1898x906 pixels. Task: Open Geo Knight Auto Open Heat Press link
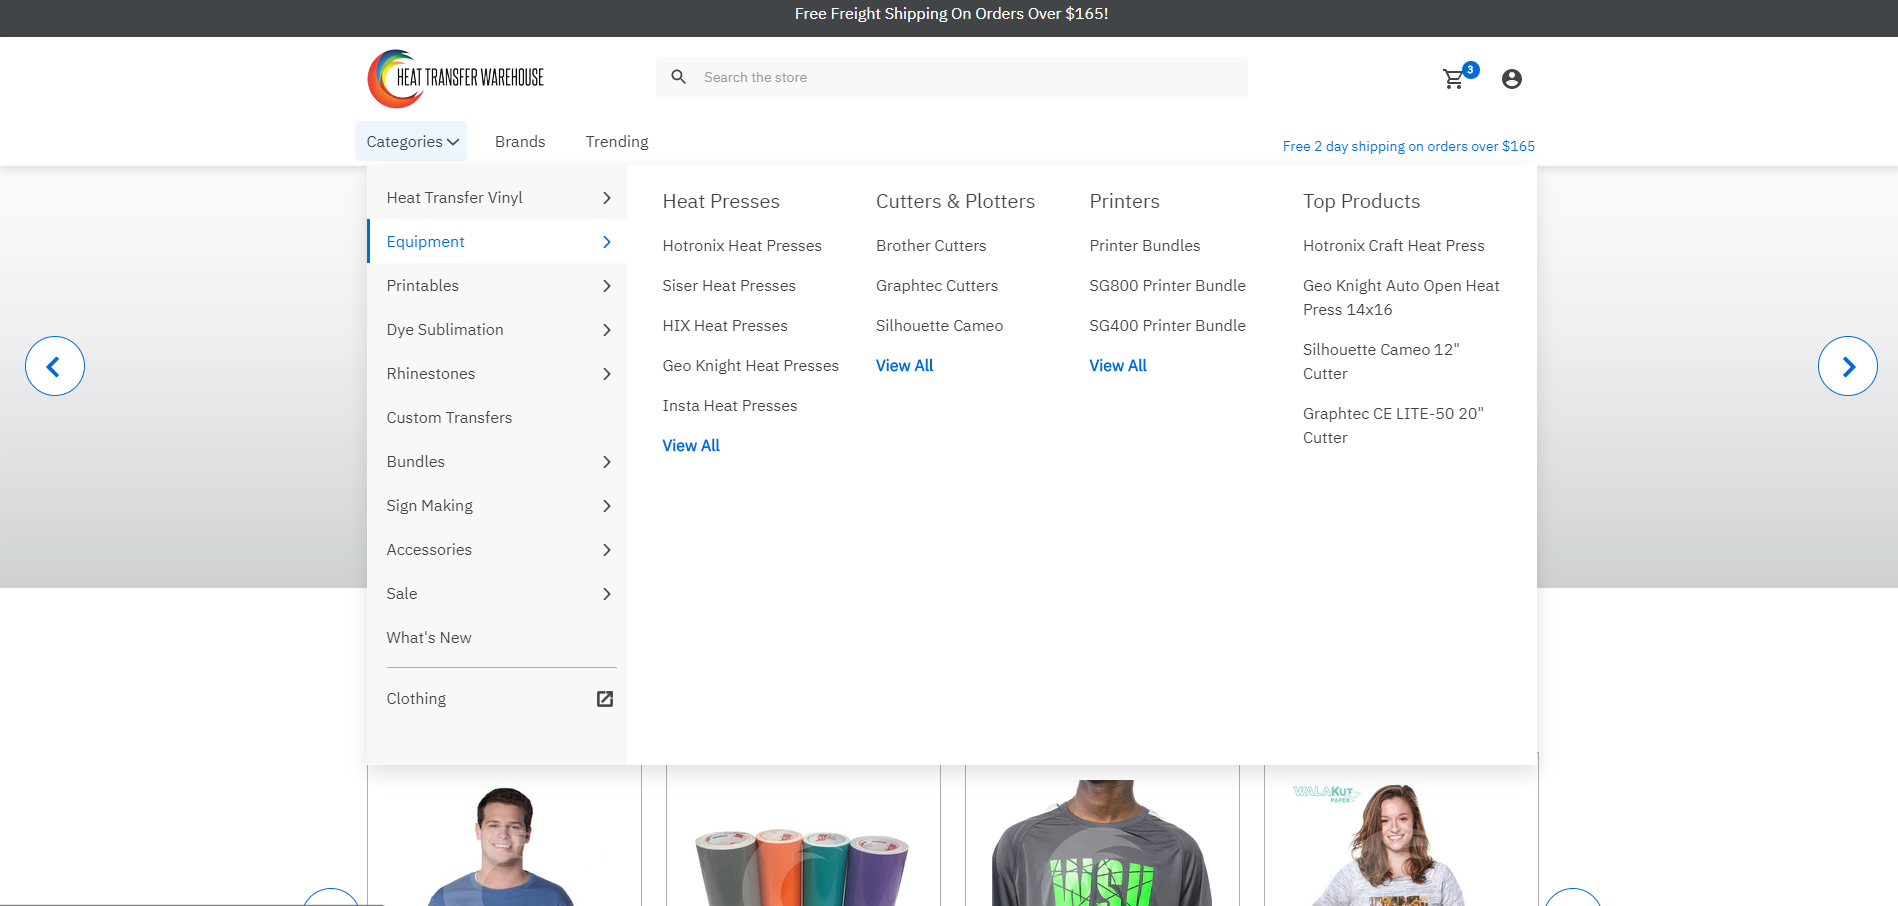tap(1401, 298)
